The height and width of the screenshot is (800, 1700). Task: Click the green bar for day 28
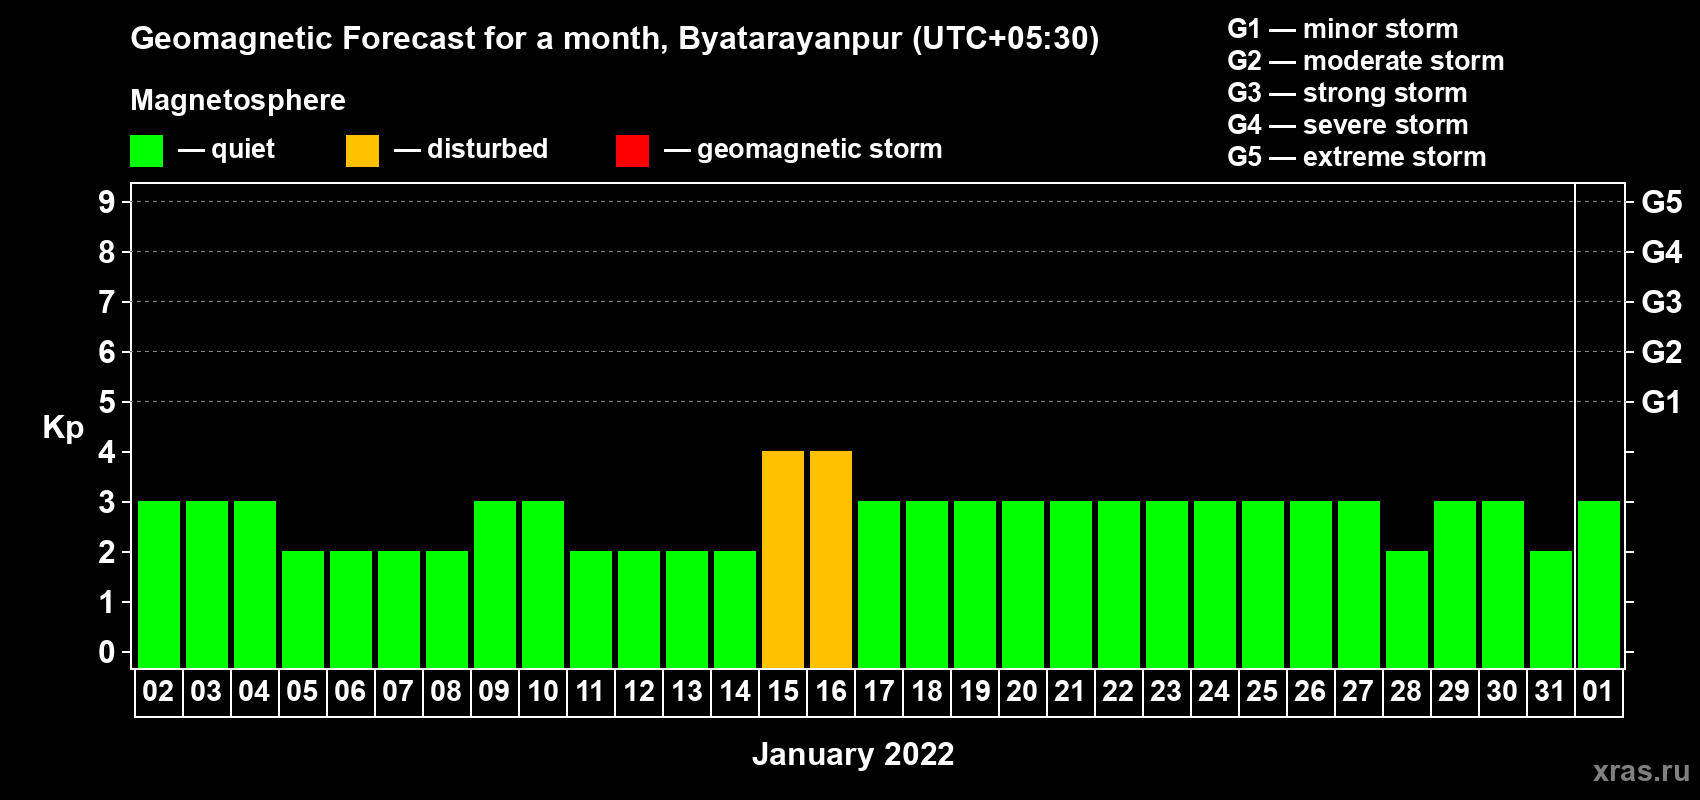[1407, 609]
